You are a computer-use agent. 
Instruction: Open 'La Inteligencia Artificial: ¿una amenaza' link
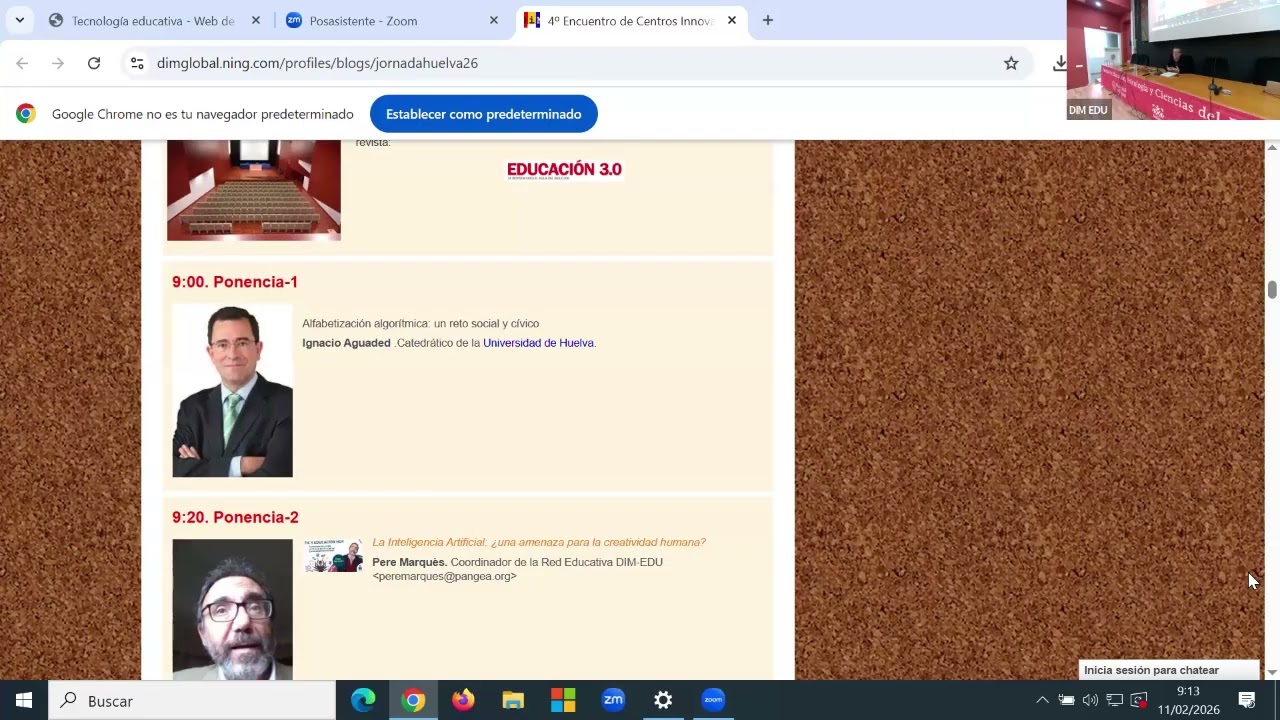pyautogui.click(x=539, y=542)
